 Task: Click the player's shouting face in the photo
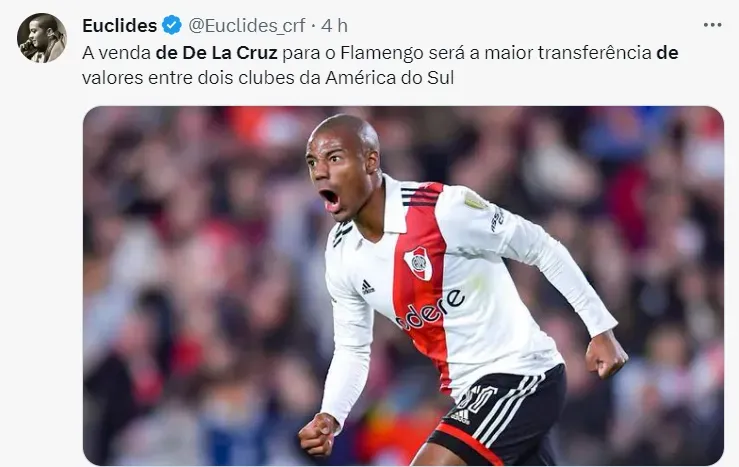[335, 177]
